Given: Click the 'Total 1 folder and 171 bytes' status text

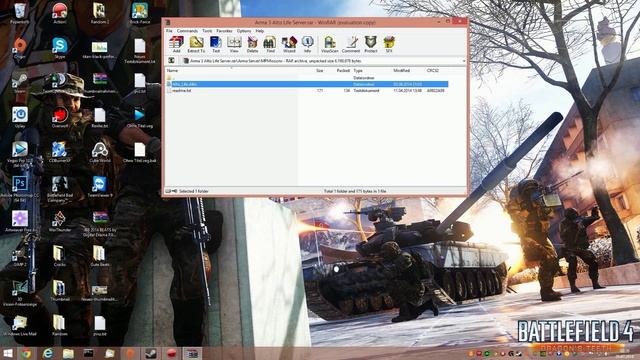Looking at the screenshot, I should tap(355, 191).
